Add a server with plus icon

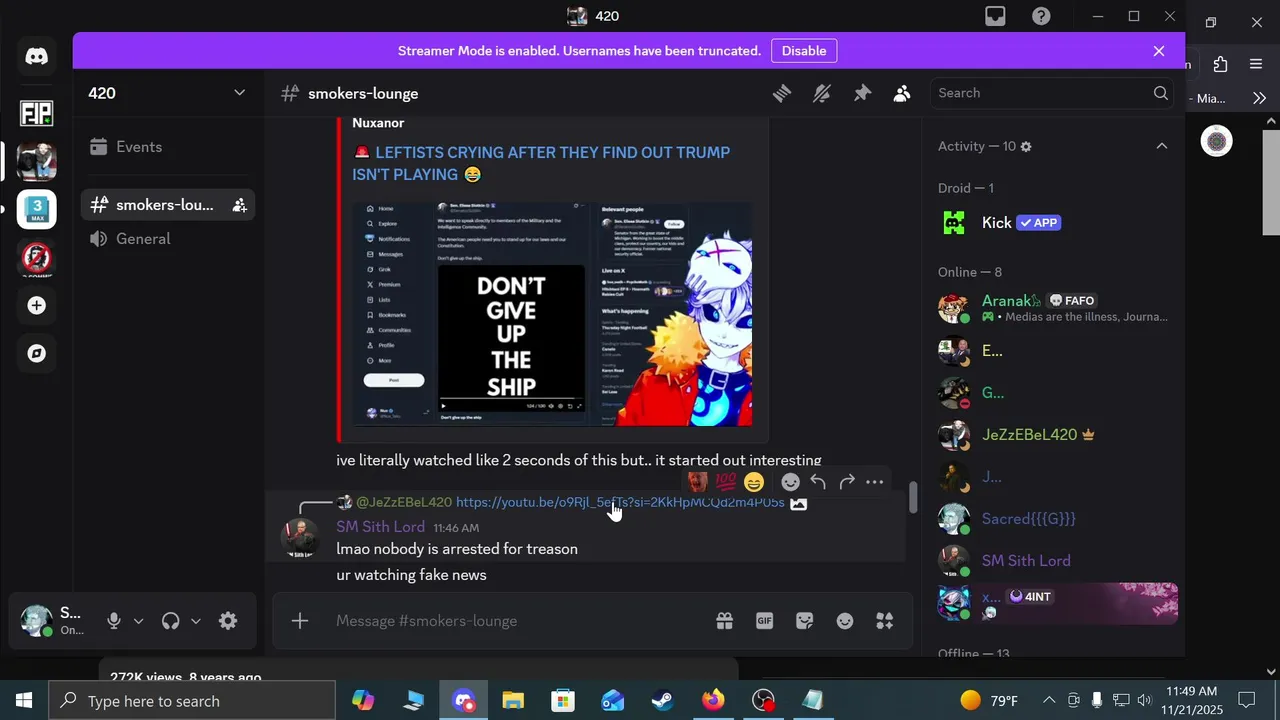tap(37, 305)
